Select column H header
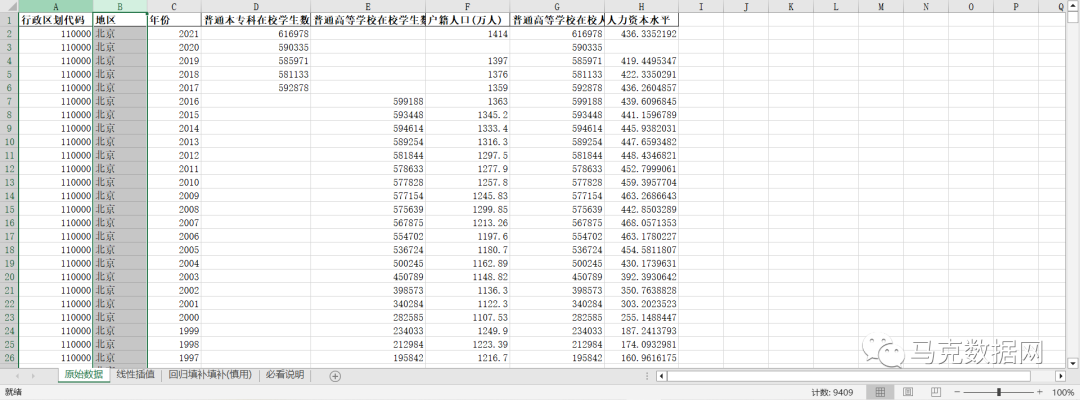 click(x=642, y=6)
